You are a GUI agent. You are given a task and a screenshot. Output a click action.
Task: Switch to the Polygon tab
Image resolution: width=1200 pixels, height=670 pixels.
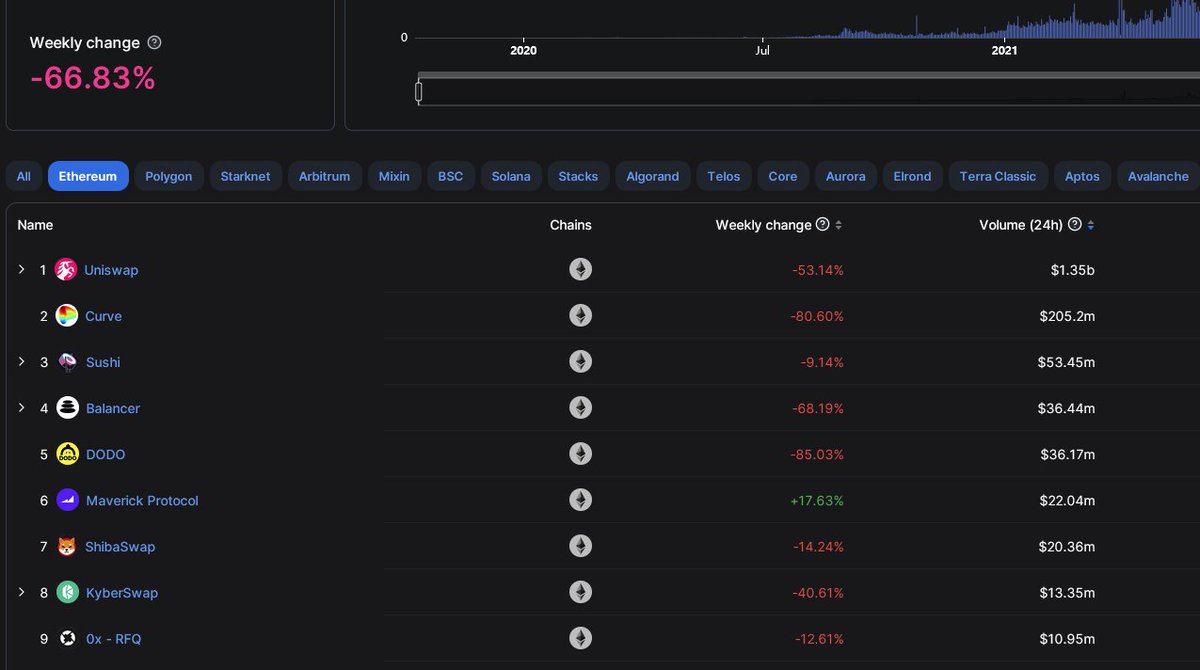169,176
